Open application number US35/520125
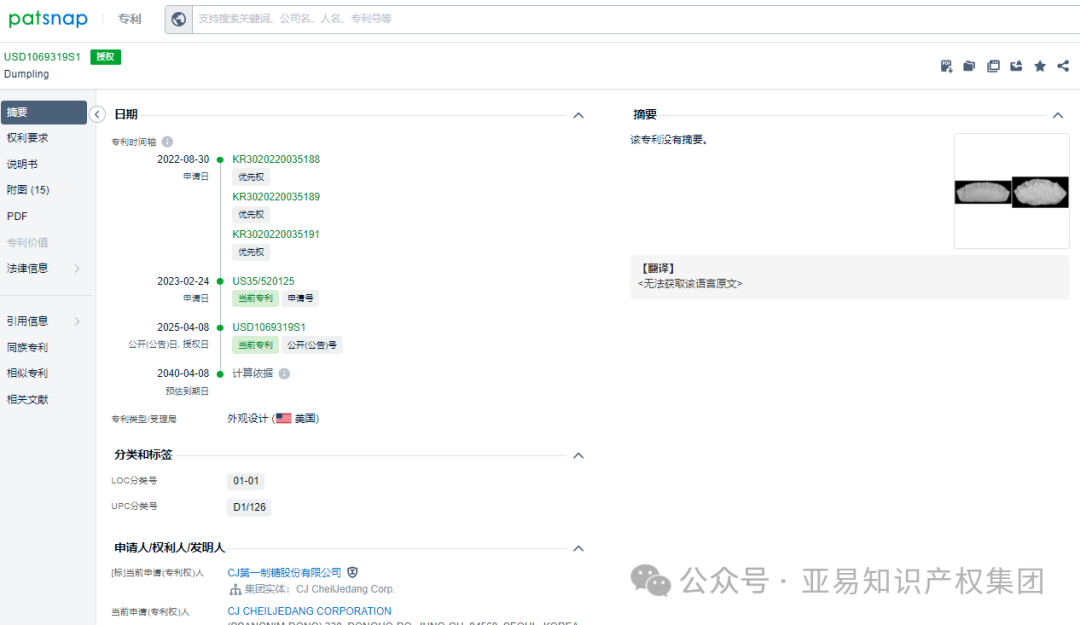The width and height of the screenshot is (1080, 625). tap(263, 281)
